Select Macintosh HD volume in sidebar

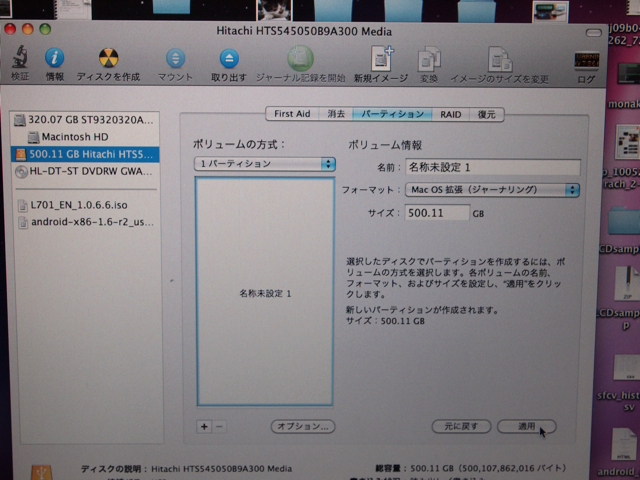tap(75, 137)
